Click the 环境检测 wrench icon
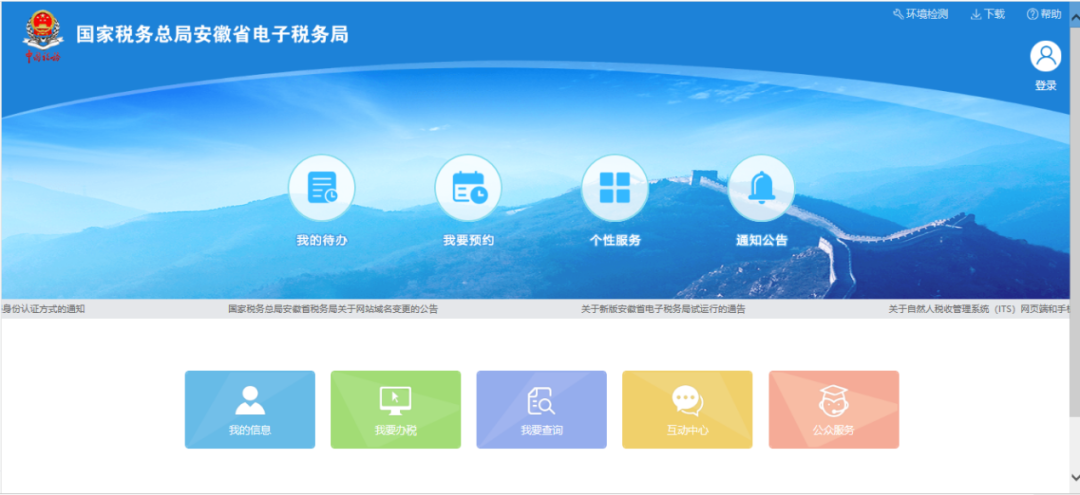The width and height of the screenshot is (1080, 495). click(x=898, y=14)
